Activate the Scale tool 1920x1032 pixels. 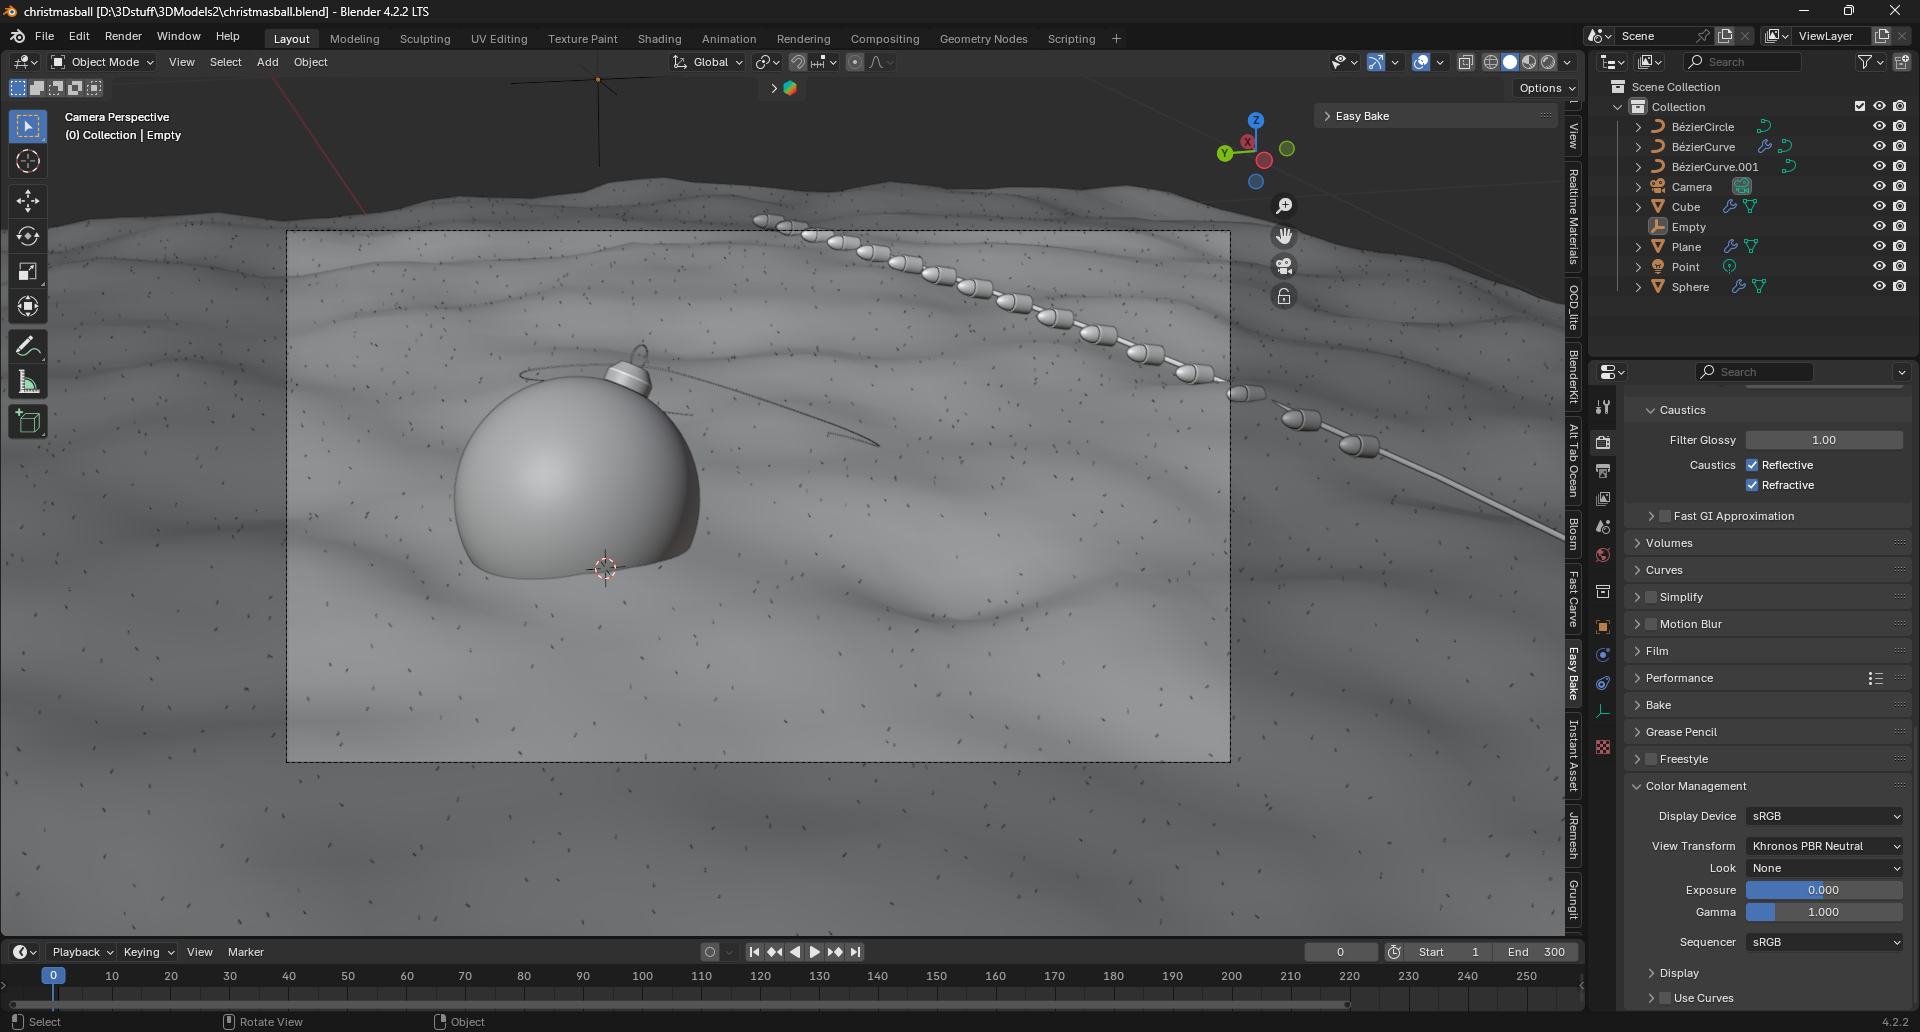[x=28, y=271]
